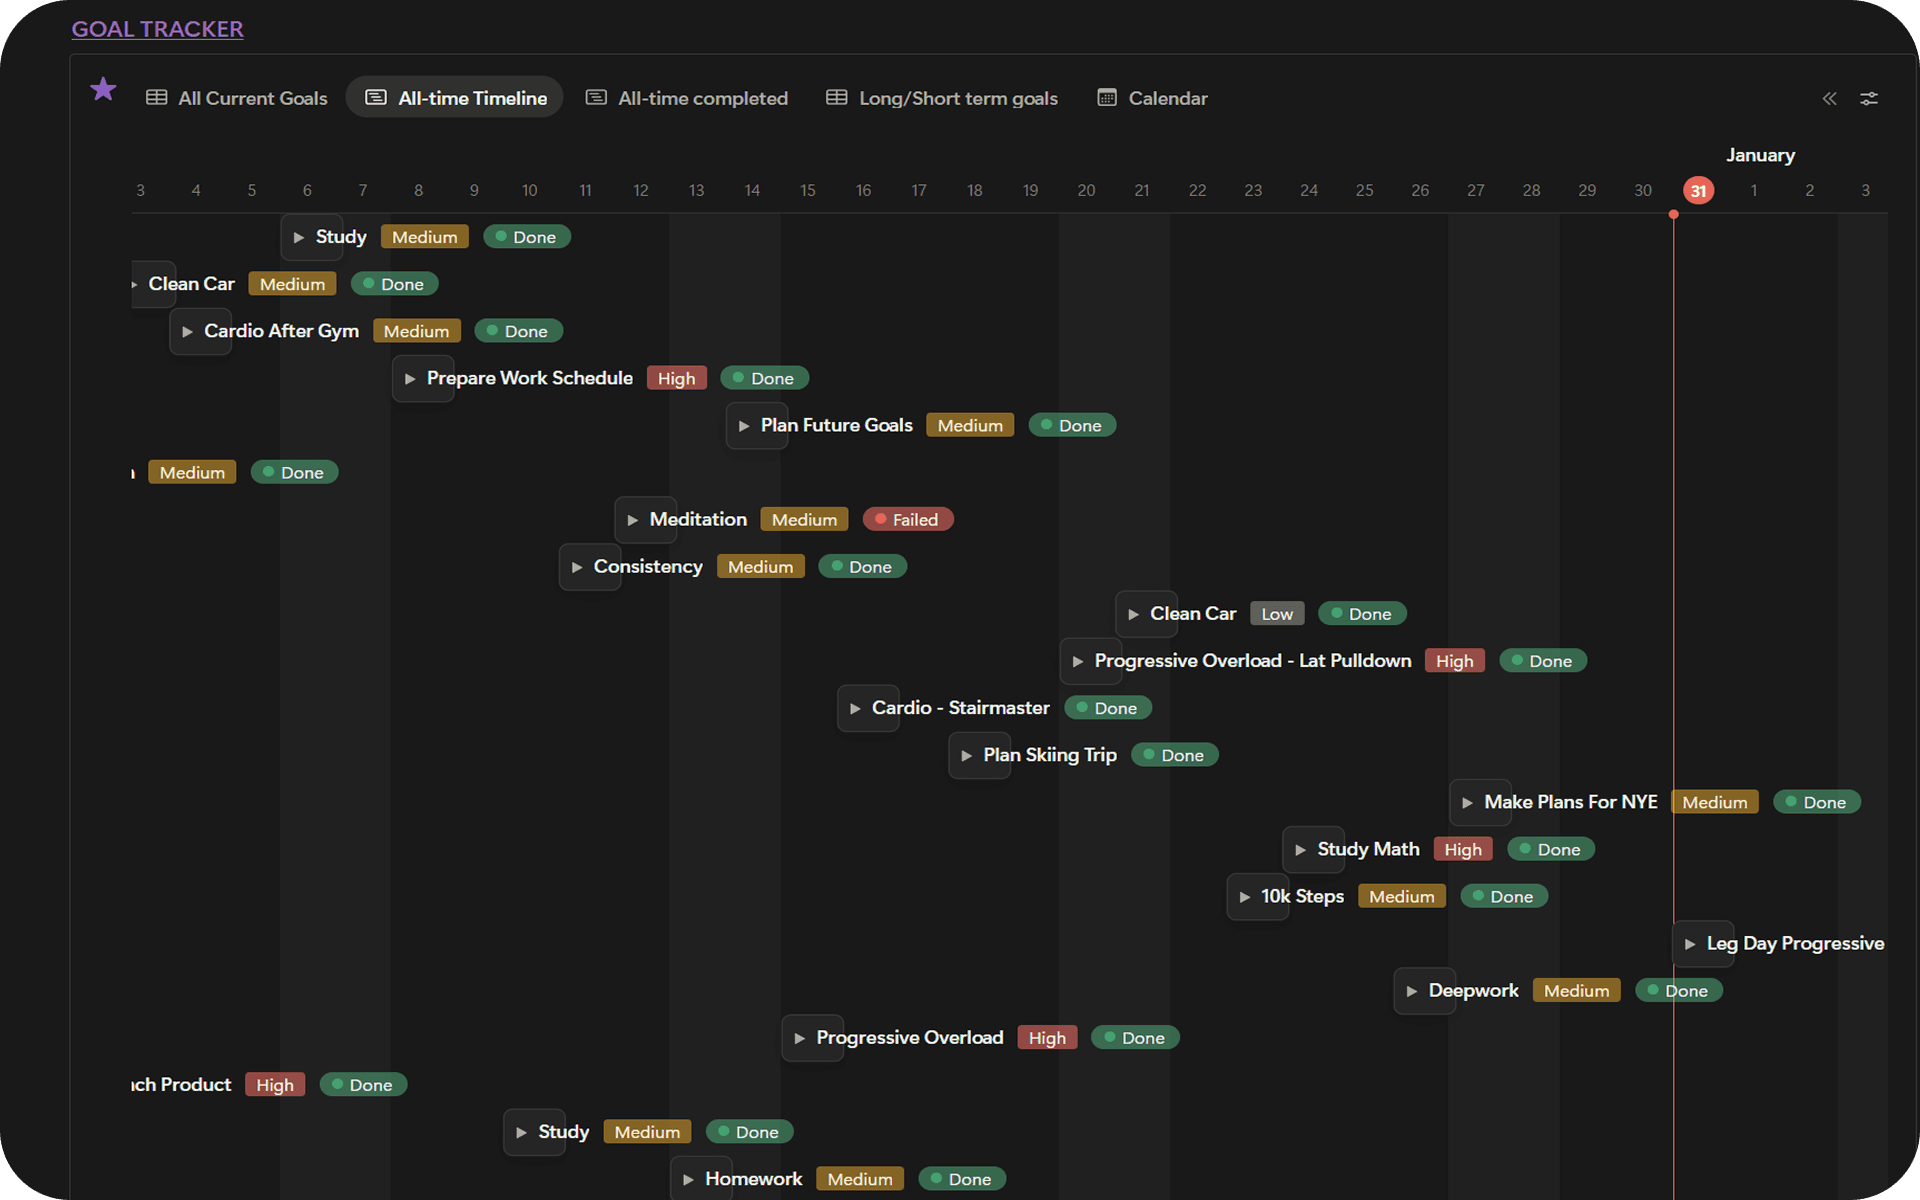Expand the Meditation goal toggle
1920x1200 pixels.
(x=632, y=520)
